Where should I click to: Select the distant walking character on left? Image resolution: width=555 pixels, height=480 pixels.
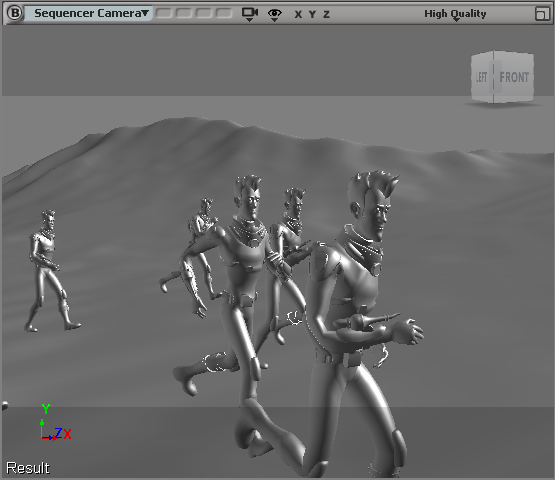[50, 271]
